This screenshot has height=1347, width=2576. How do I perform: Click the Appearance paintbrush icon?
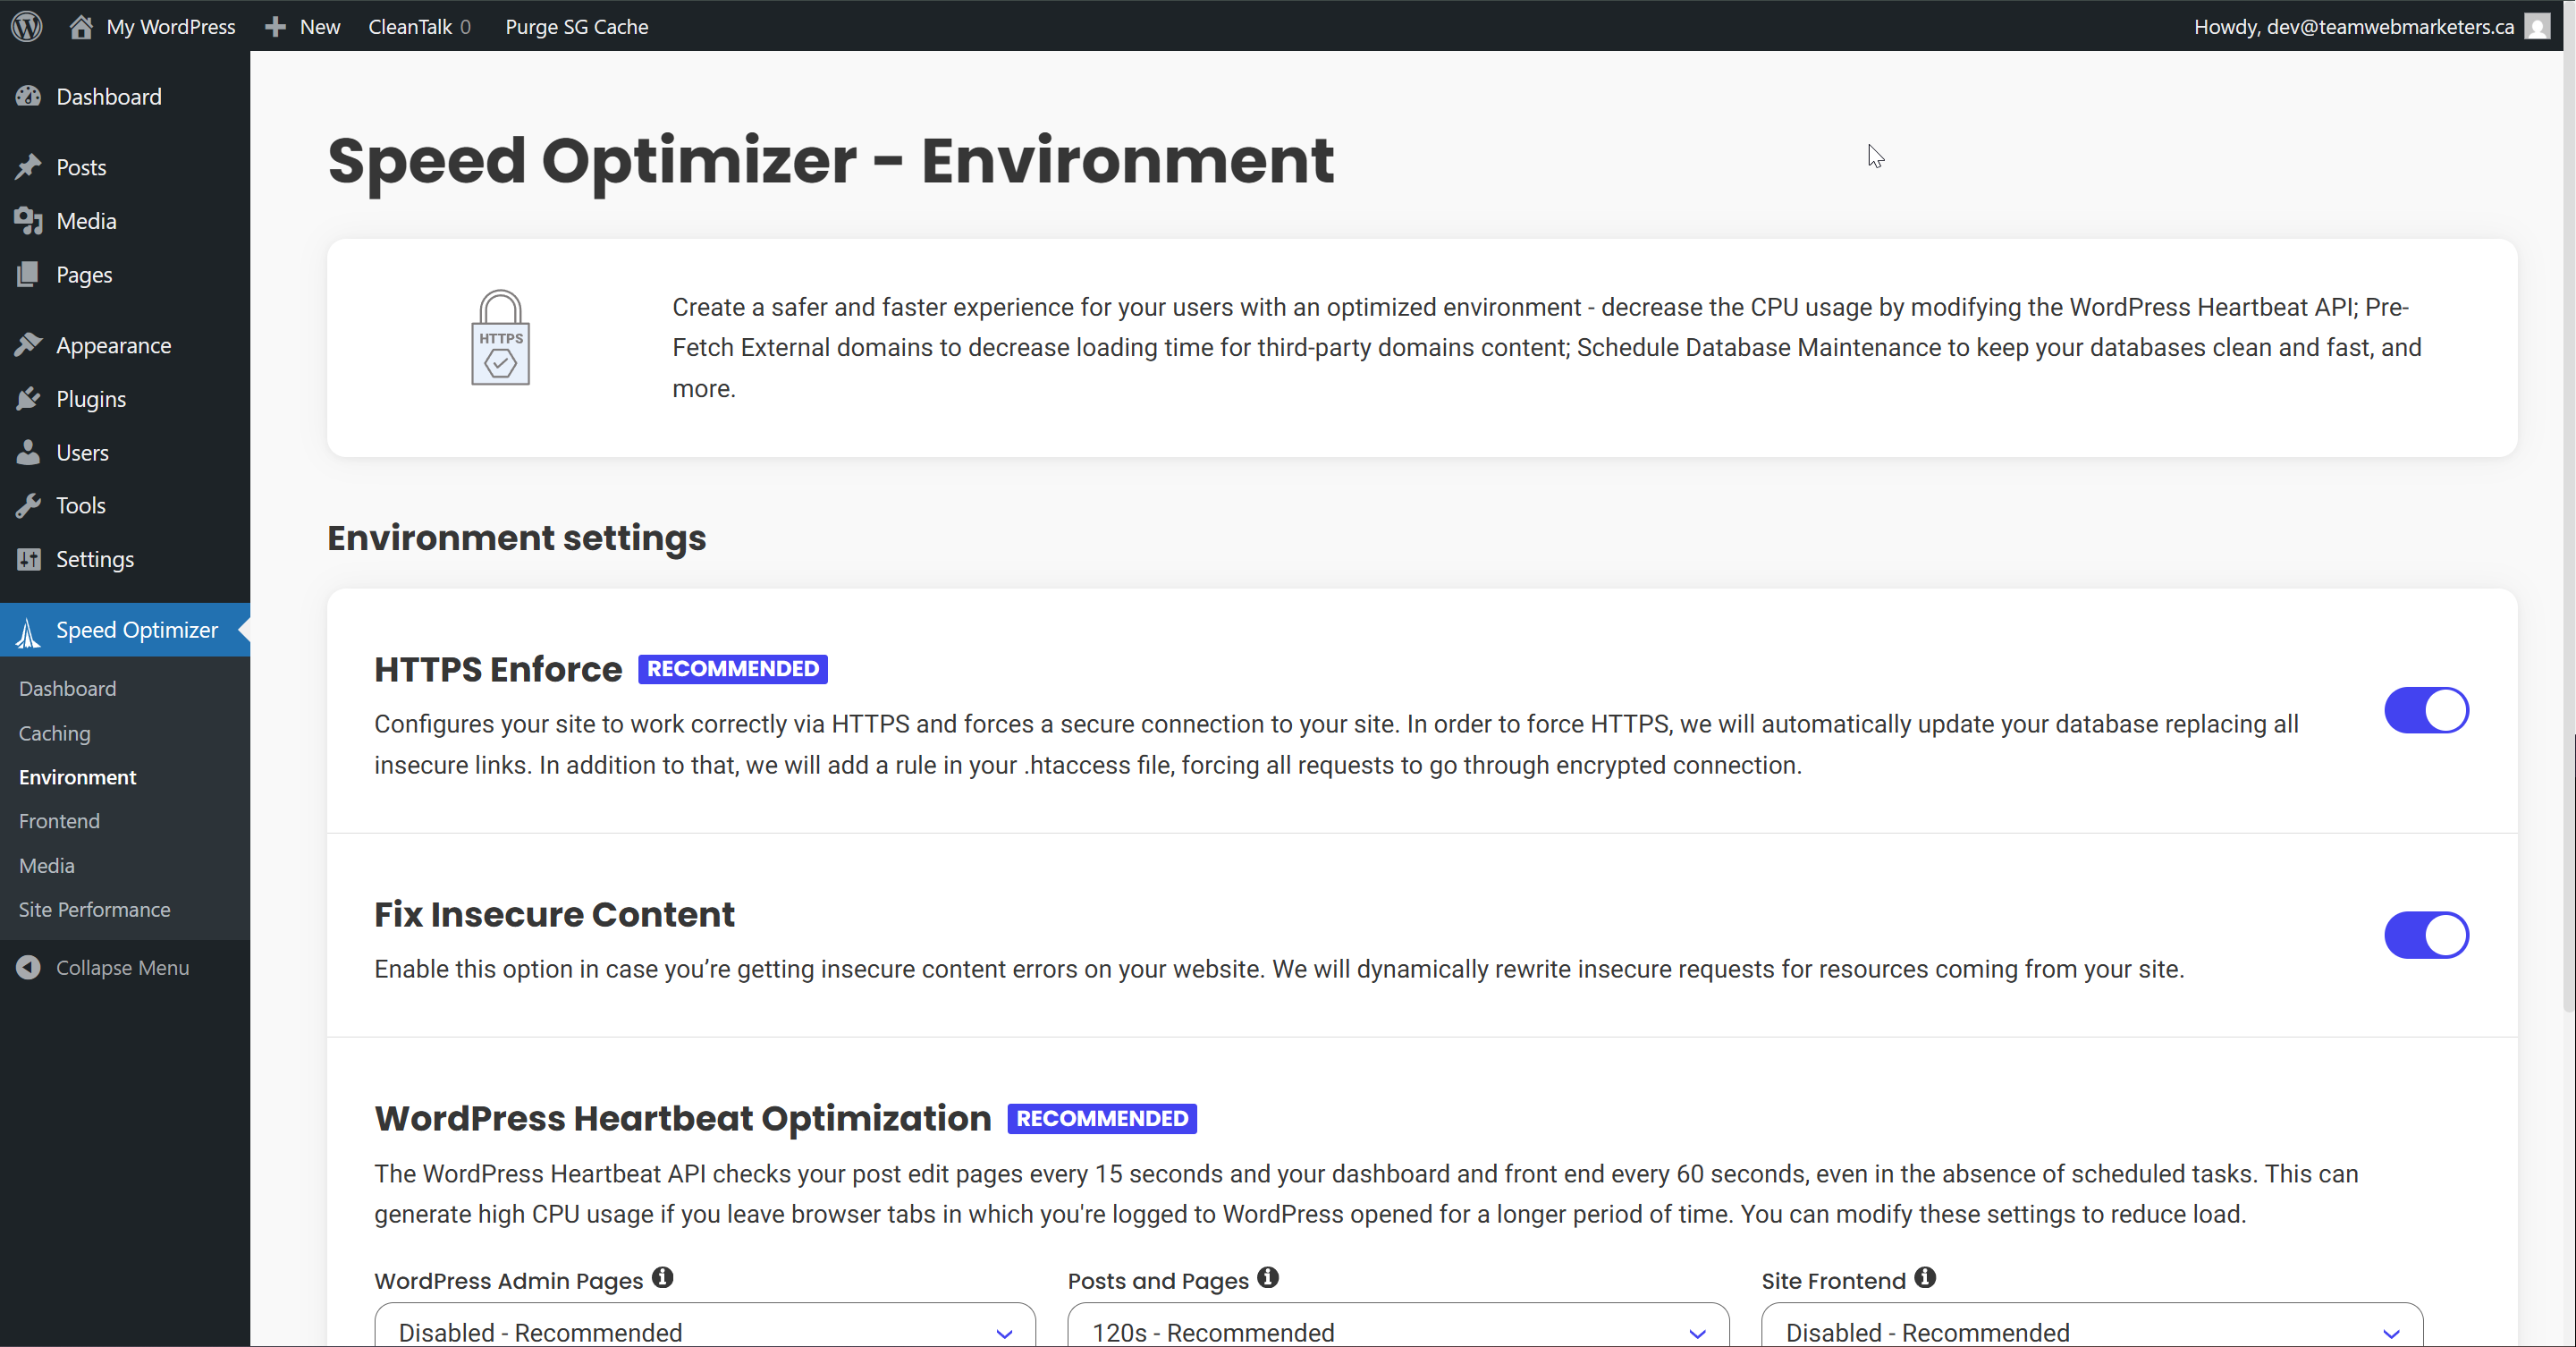click(x=28, y=345)
